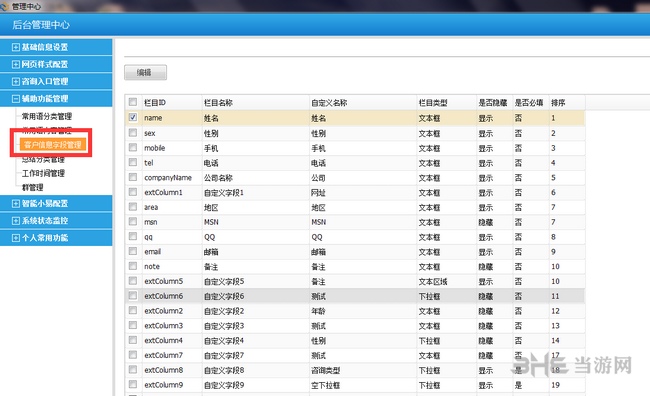Viewport: 650px width, 396px height.
Task: Uncheck the name row checkbox
Action: [x=133, y=117]
